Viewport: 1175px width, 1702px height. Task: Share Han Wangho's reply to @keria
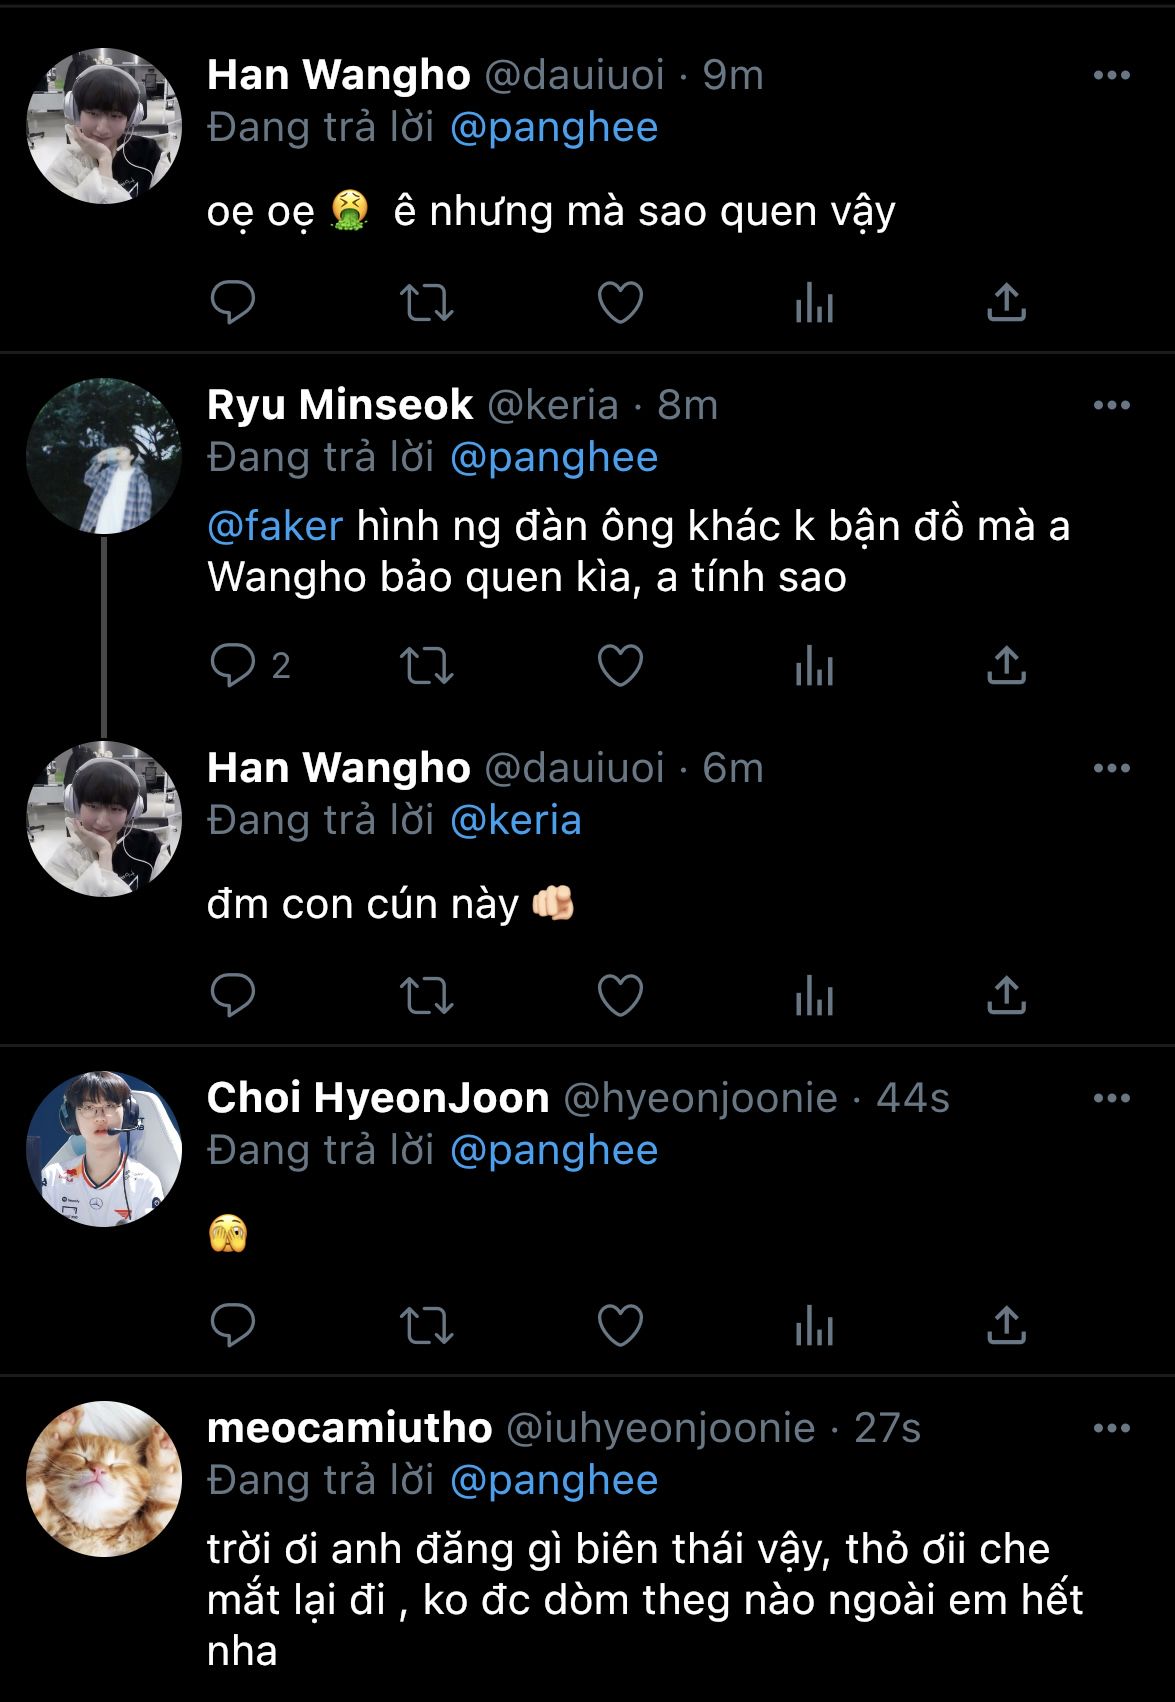click(x=1007, y=995)
